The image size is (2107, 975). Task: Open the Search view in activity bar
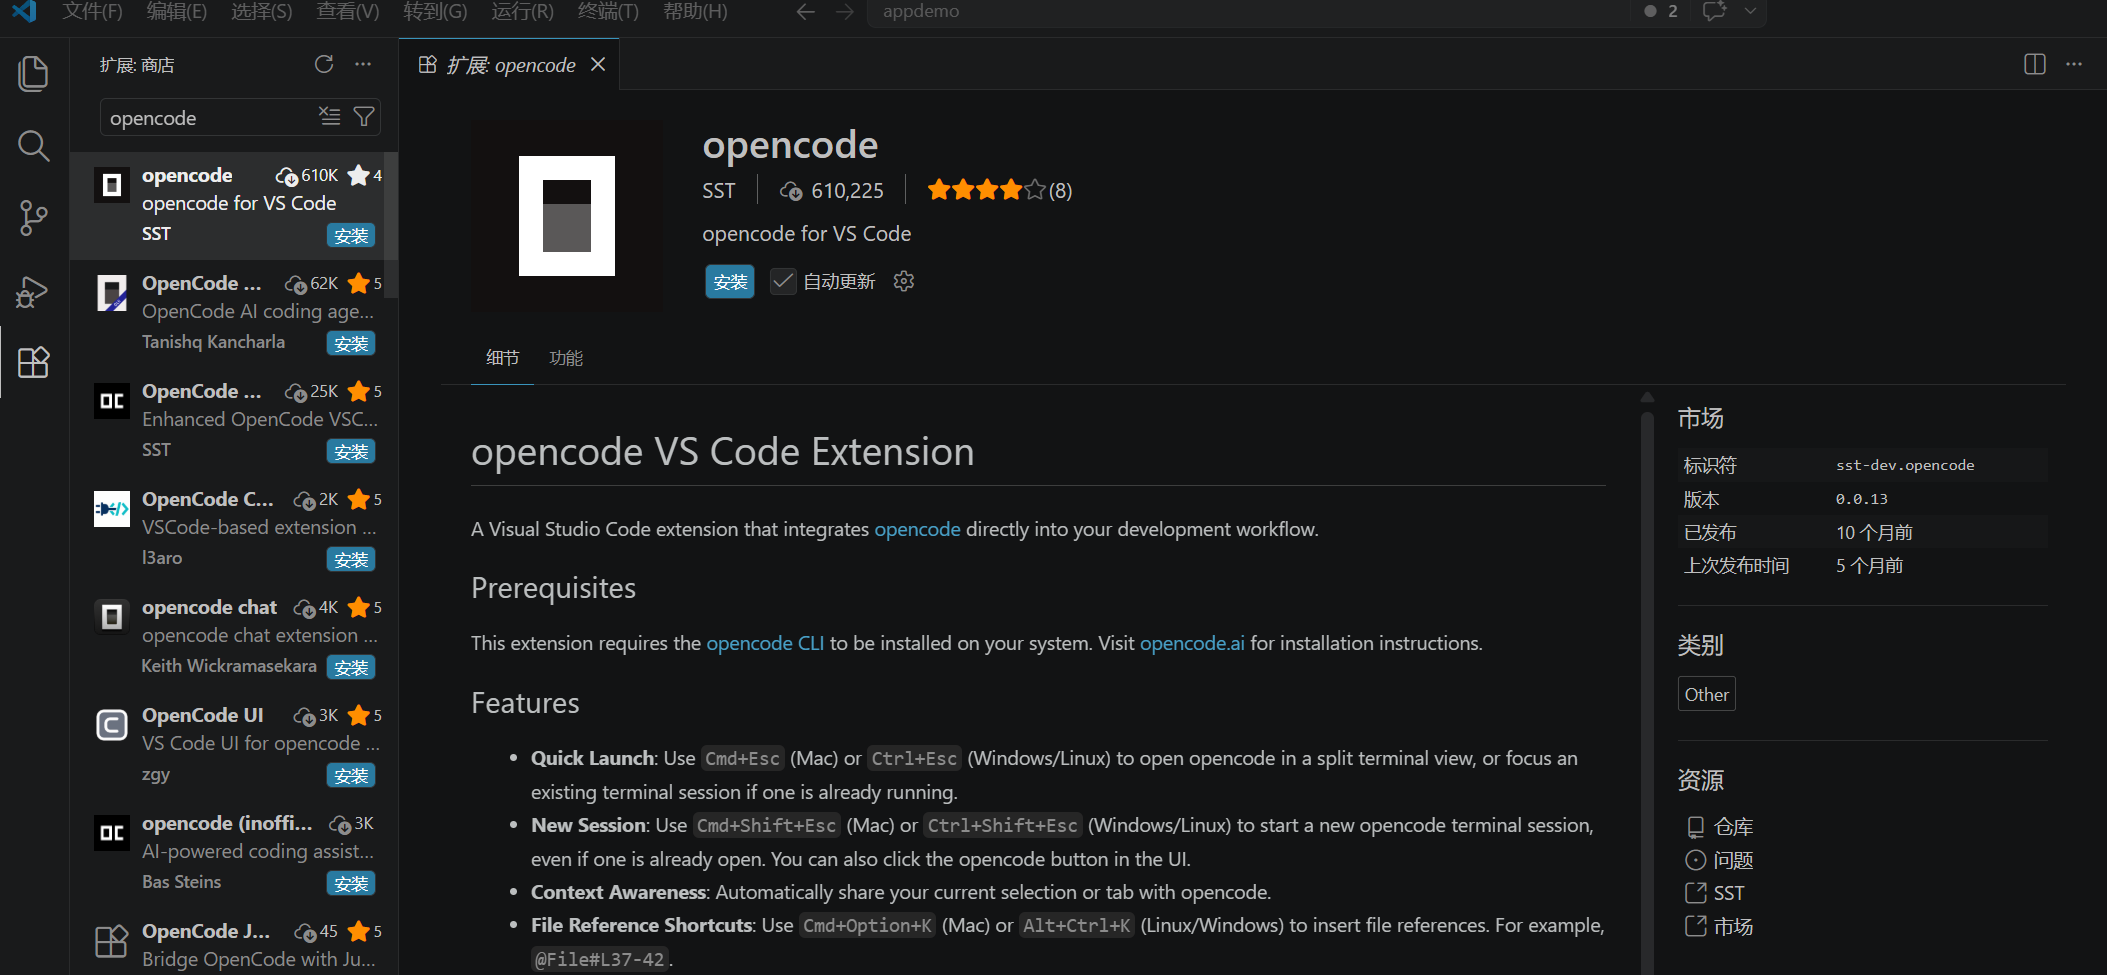pos(33,146)
